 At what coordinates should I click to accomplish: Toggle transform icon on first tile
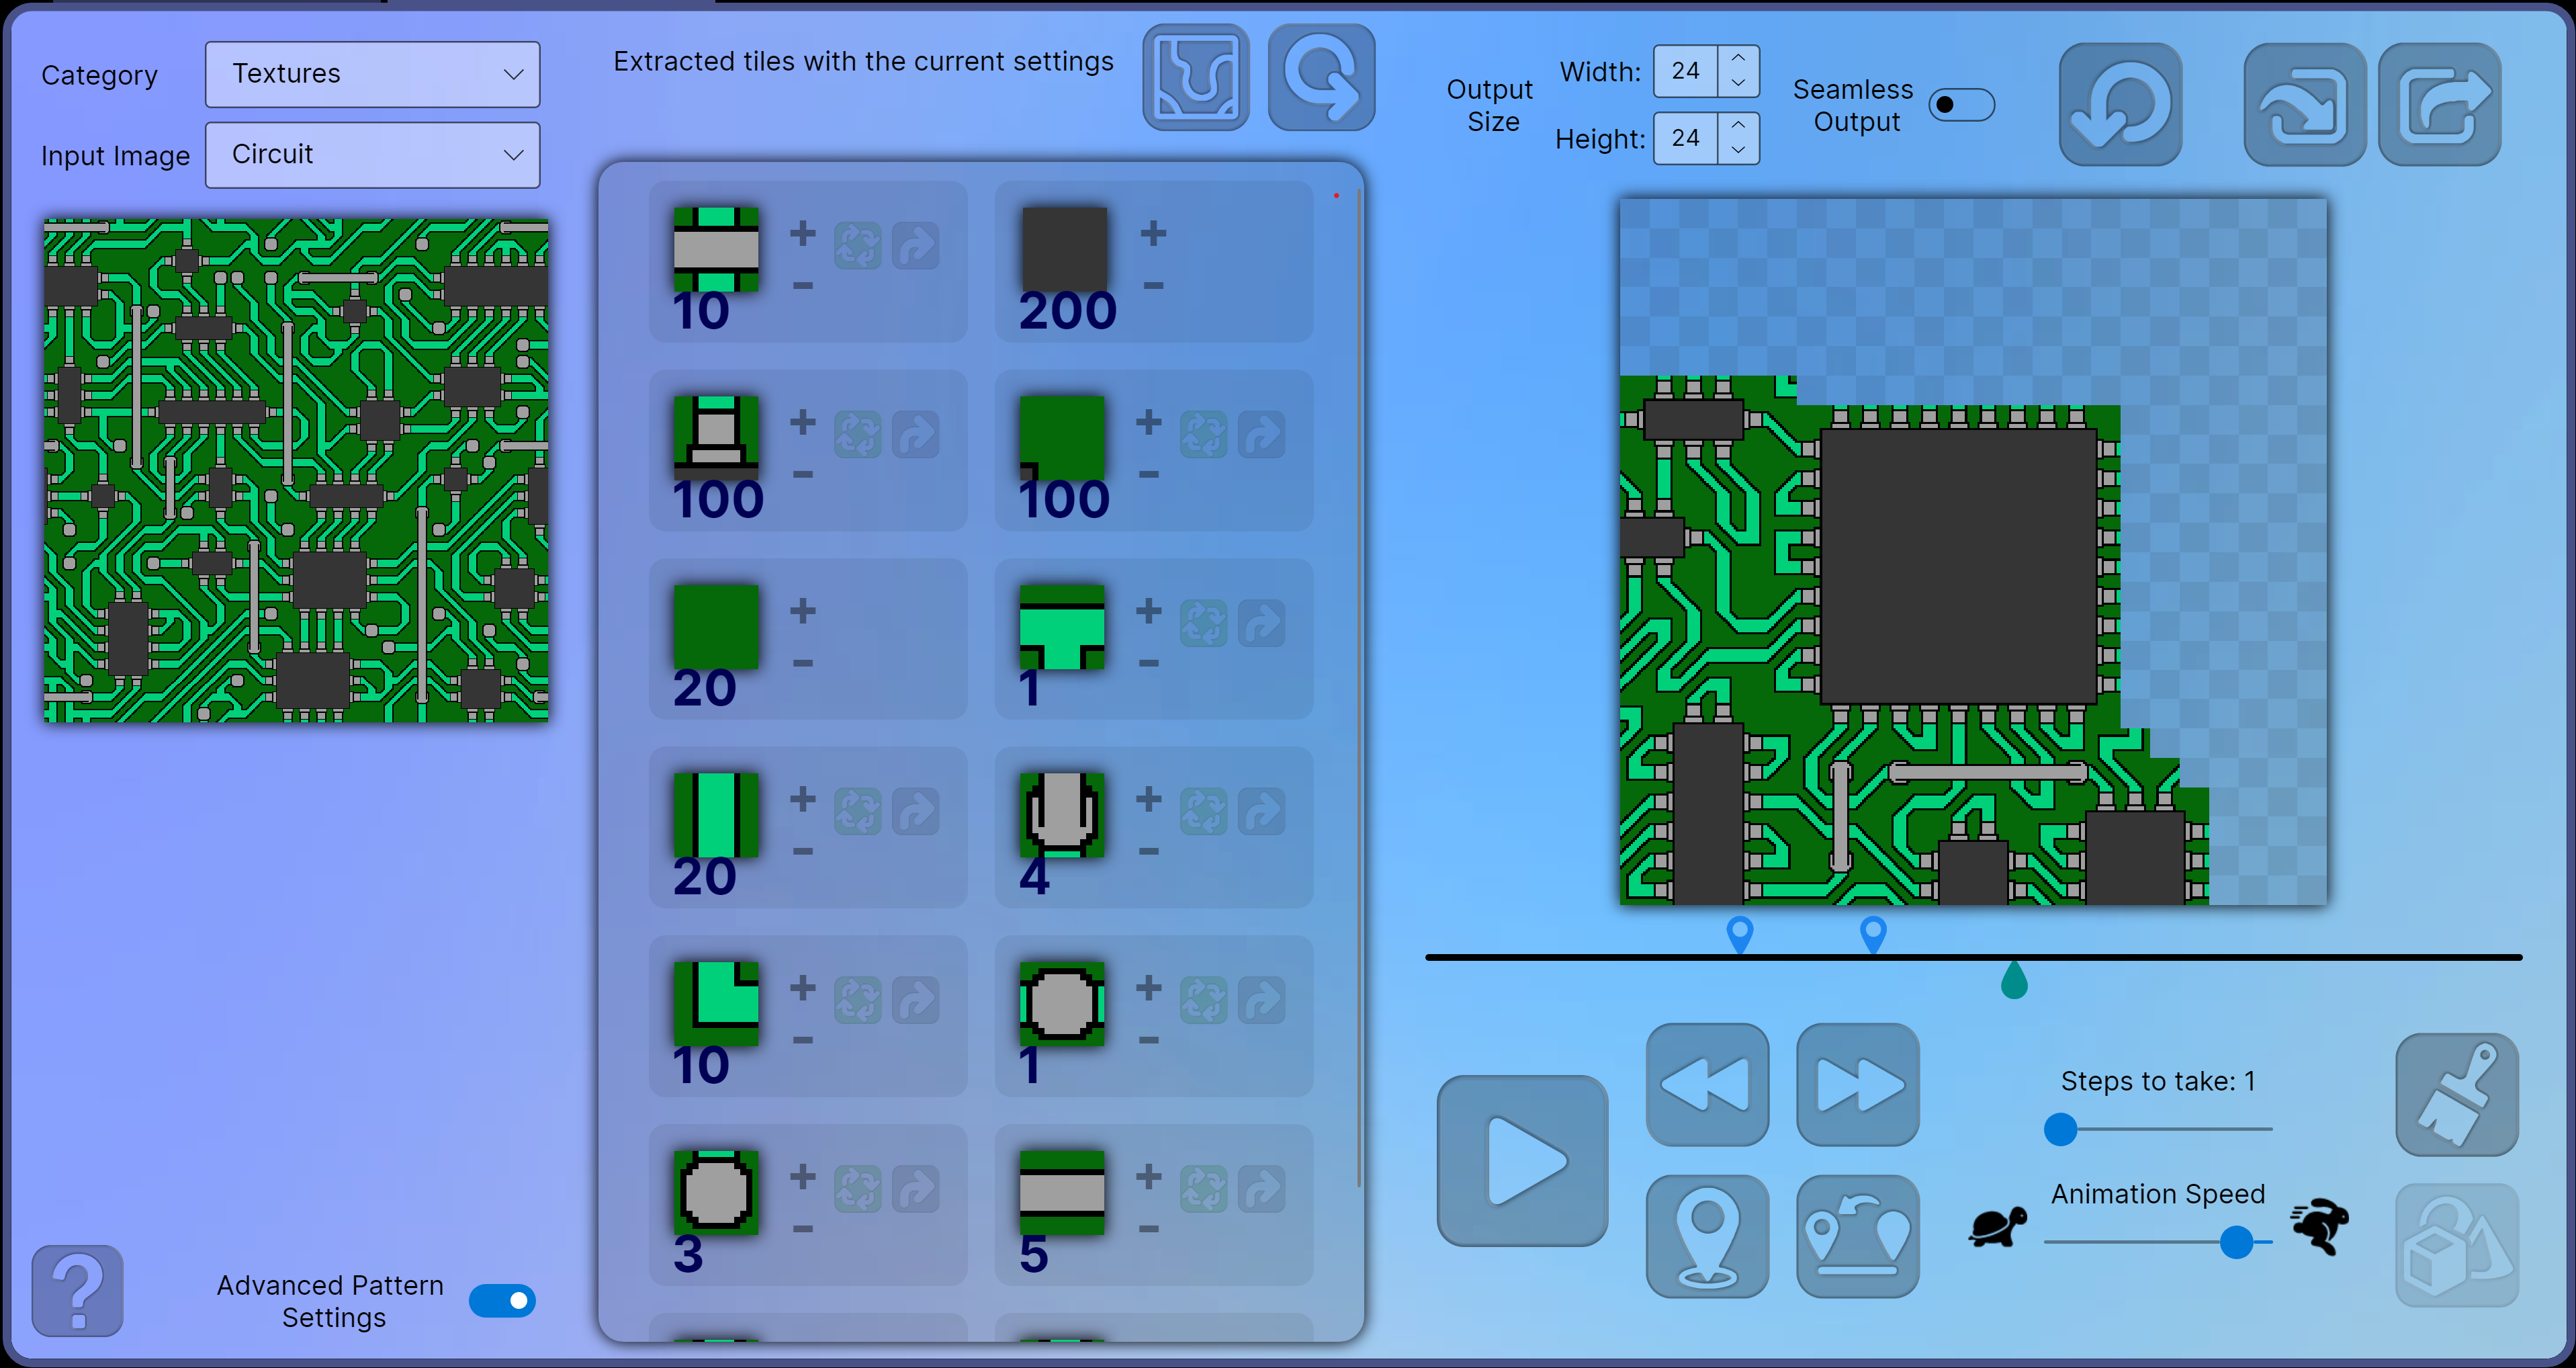coord(857,246)
